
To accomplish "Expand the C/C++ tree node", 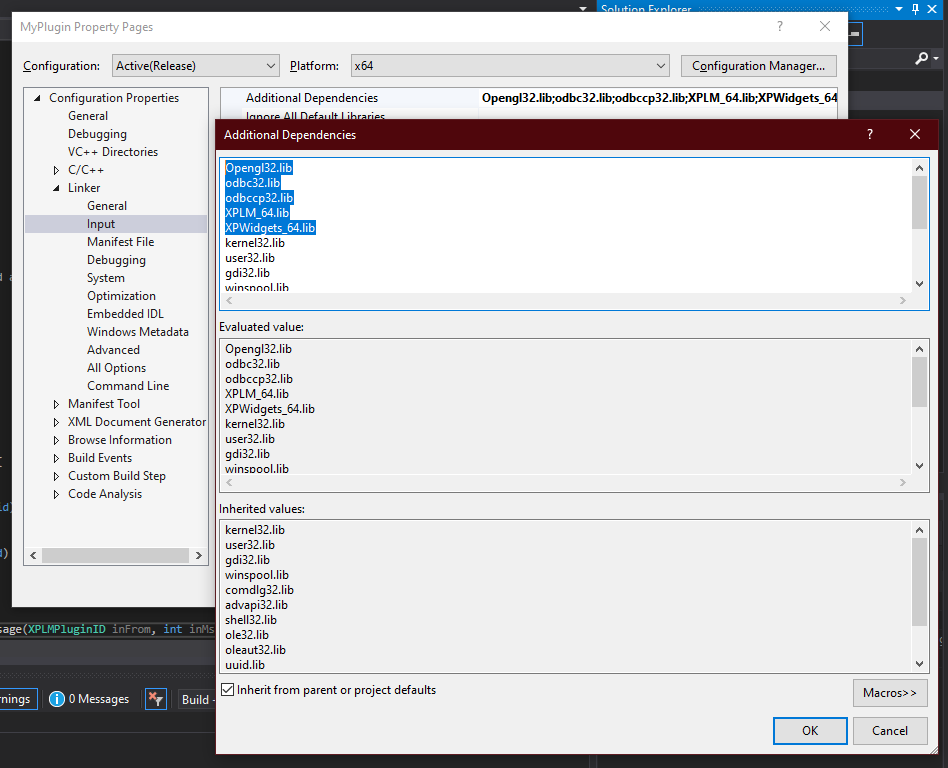I will point(57,170).
